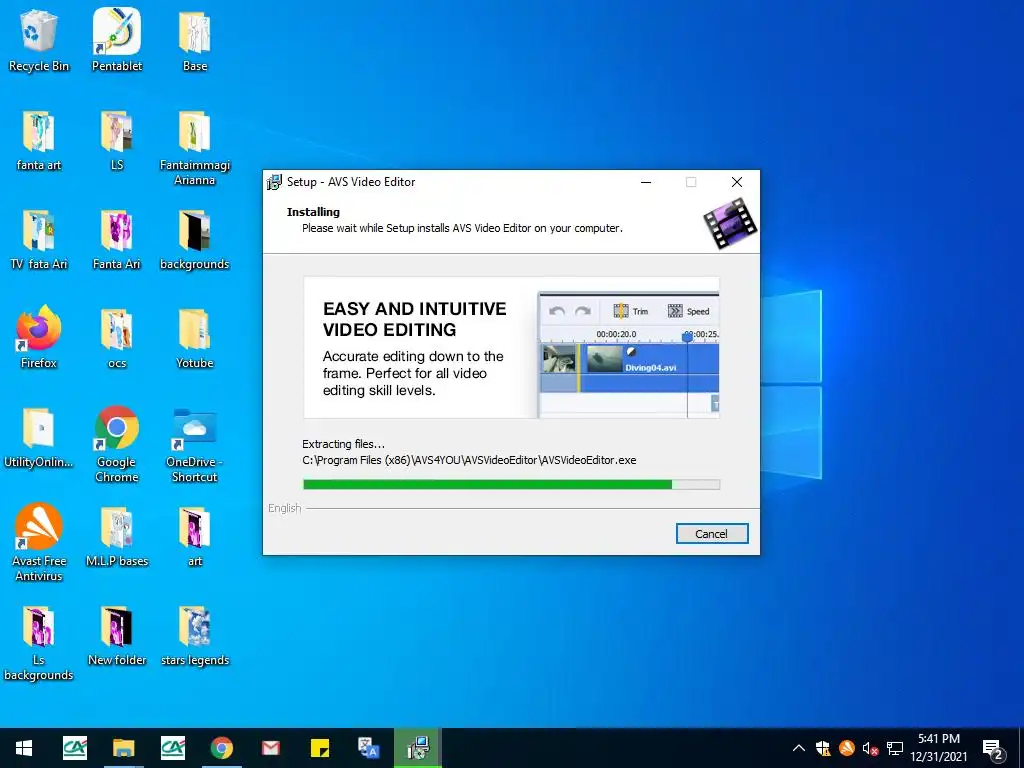Open the notification center with 2 alerts
This screenshot has width=1024, height=768.
tap(993, 749)
